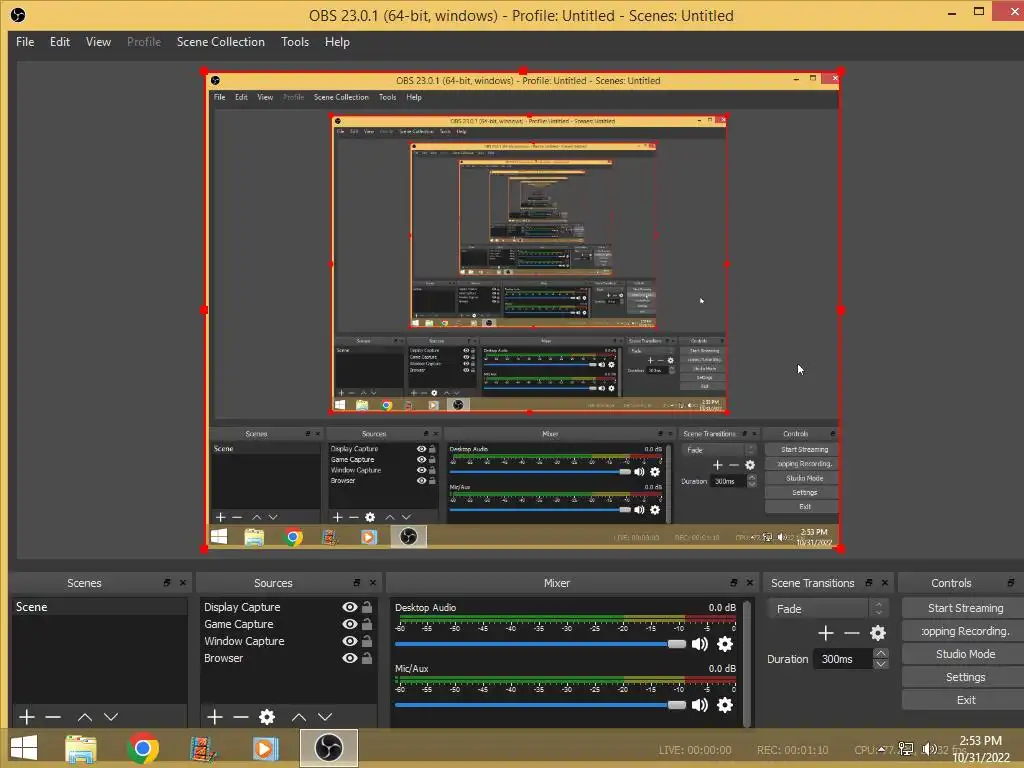Open File Explorer from taskbar
This screenshot has height=768, width=1024.
click(x=80, y=748)
